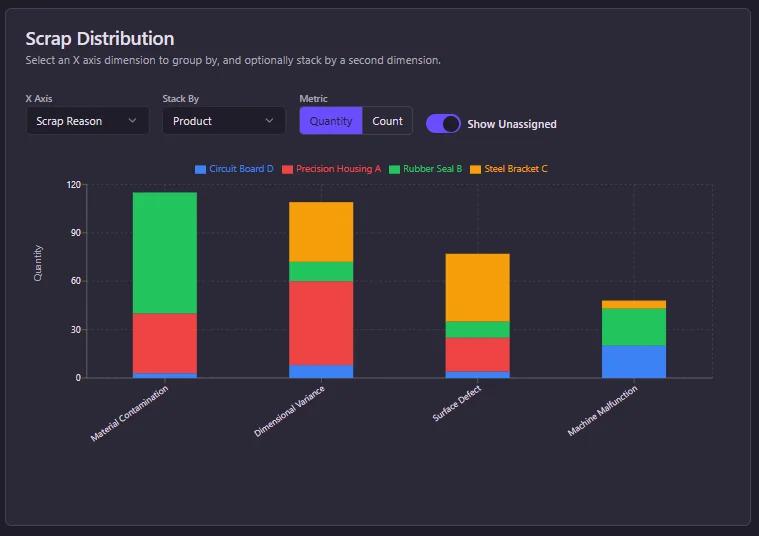
Task: Click green segment of Dimensional Variance bar
Action: coord(321,272)
